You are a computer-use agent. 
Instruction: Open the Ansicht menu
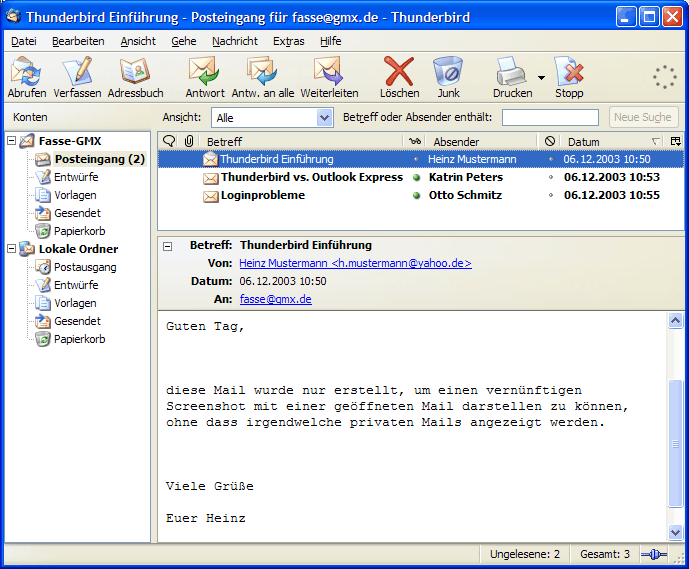click(x=138, y=41)
